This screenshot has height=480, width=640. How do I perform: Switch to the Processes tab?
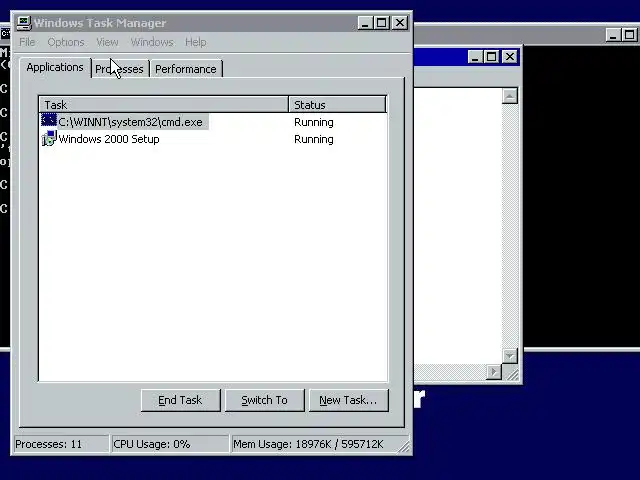[119, 69]
